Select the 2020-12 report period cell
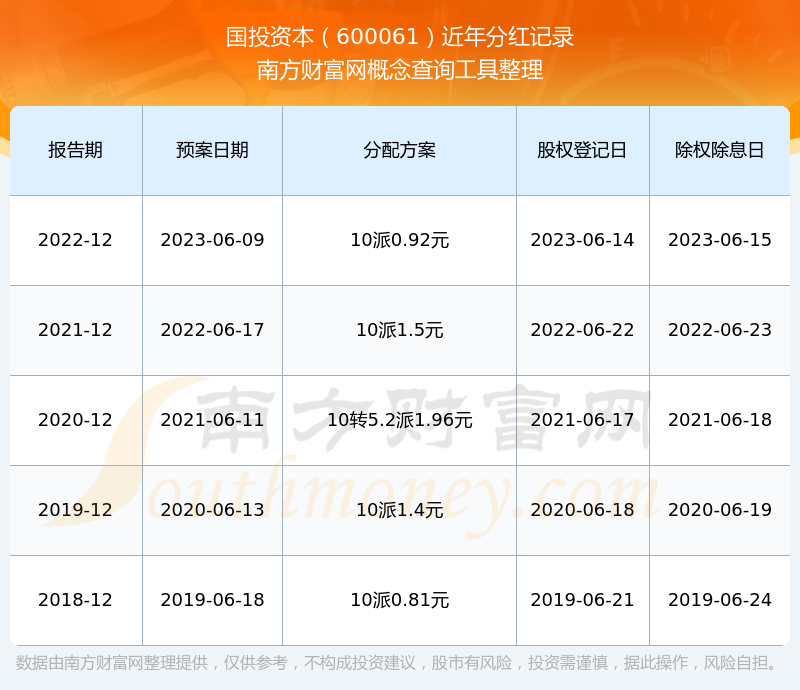Image resolution: width=800 pixels, height=690 pixels. 76,420
